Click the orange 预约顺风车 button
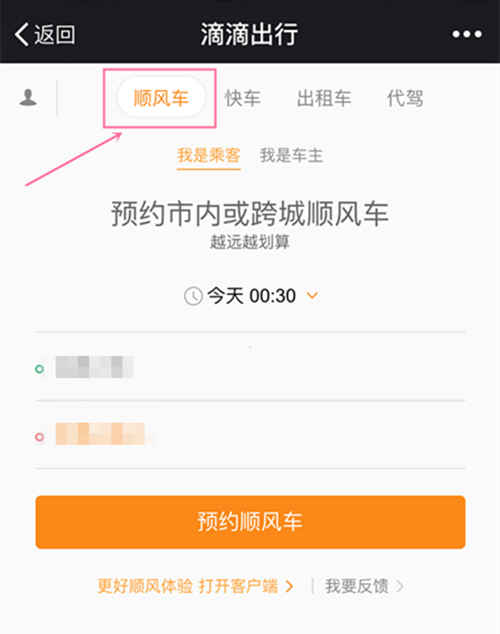500x634 pixels. tap(250, 522)
